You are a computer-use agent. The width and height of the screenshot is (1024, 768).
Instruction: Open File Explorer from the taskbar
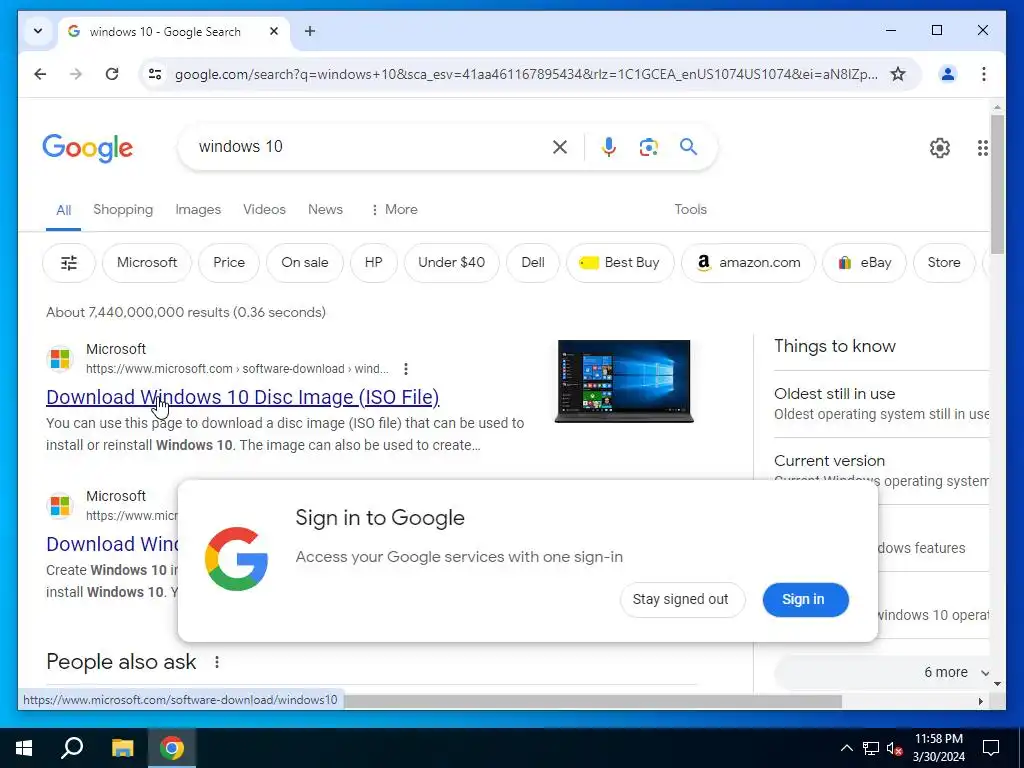coord(122,748)
